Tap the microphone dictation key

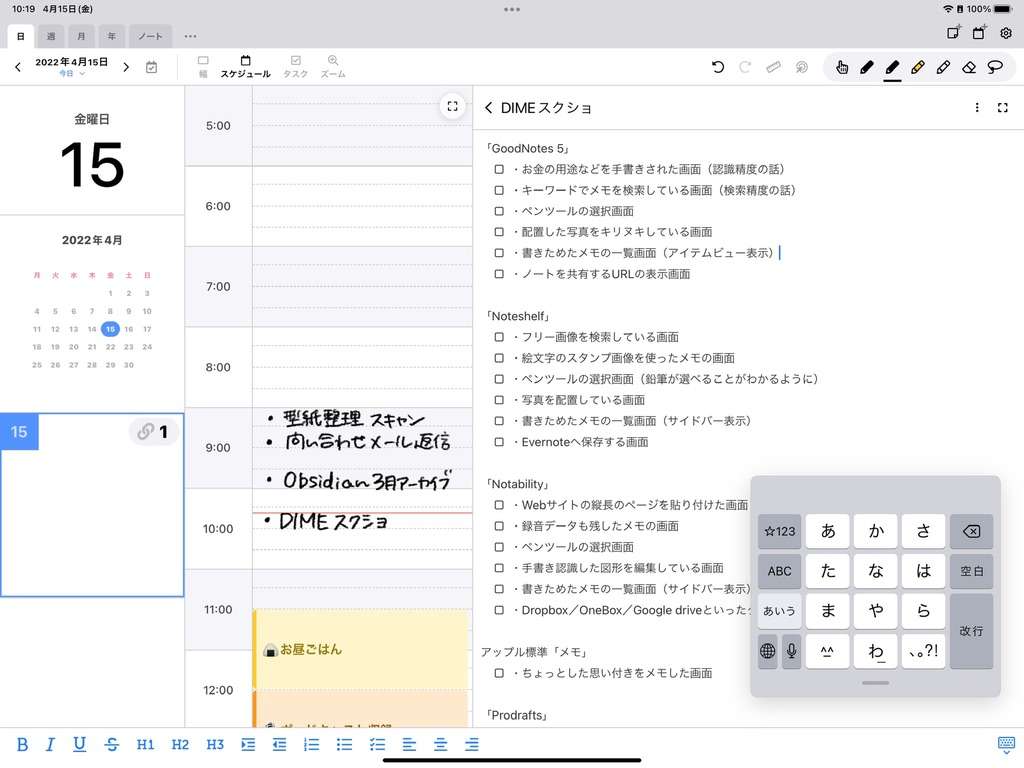click(792, 650)
